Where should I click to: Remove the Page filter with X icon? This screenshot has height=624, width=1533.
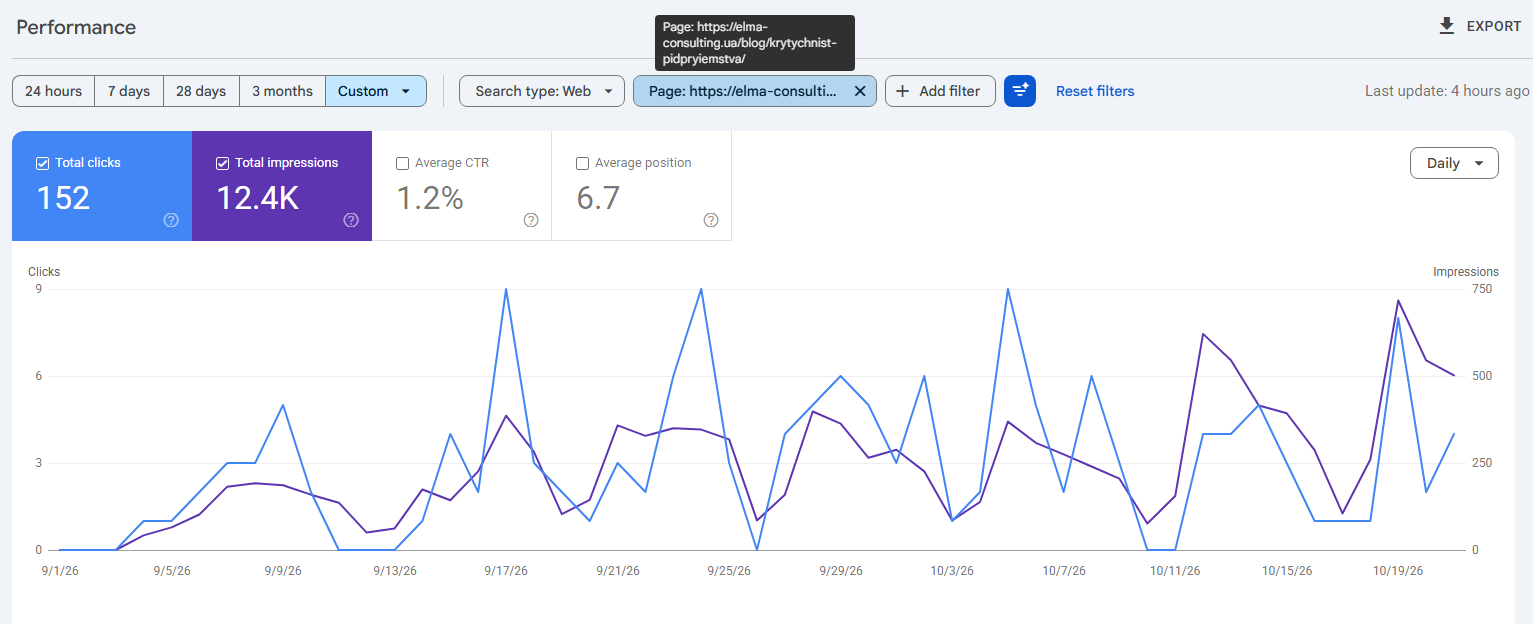[x=859, y=91]
